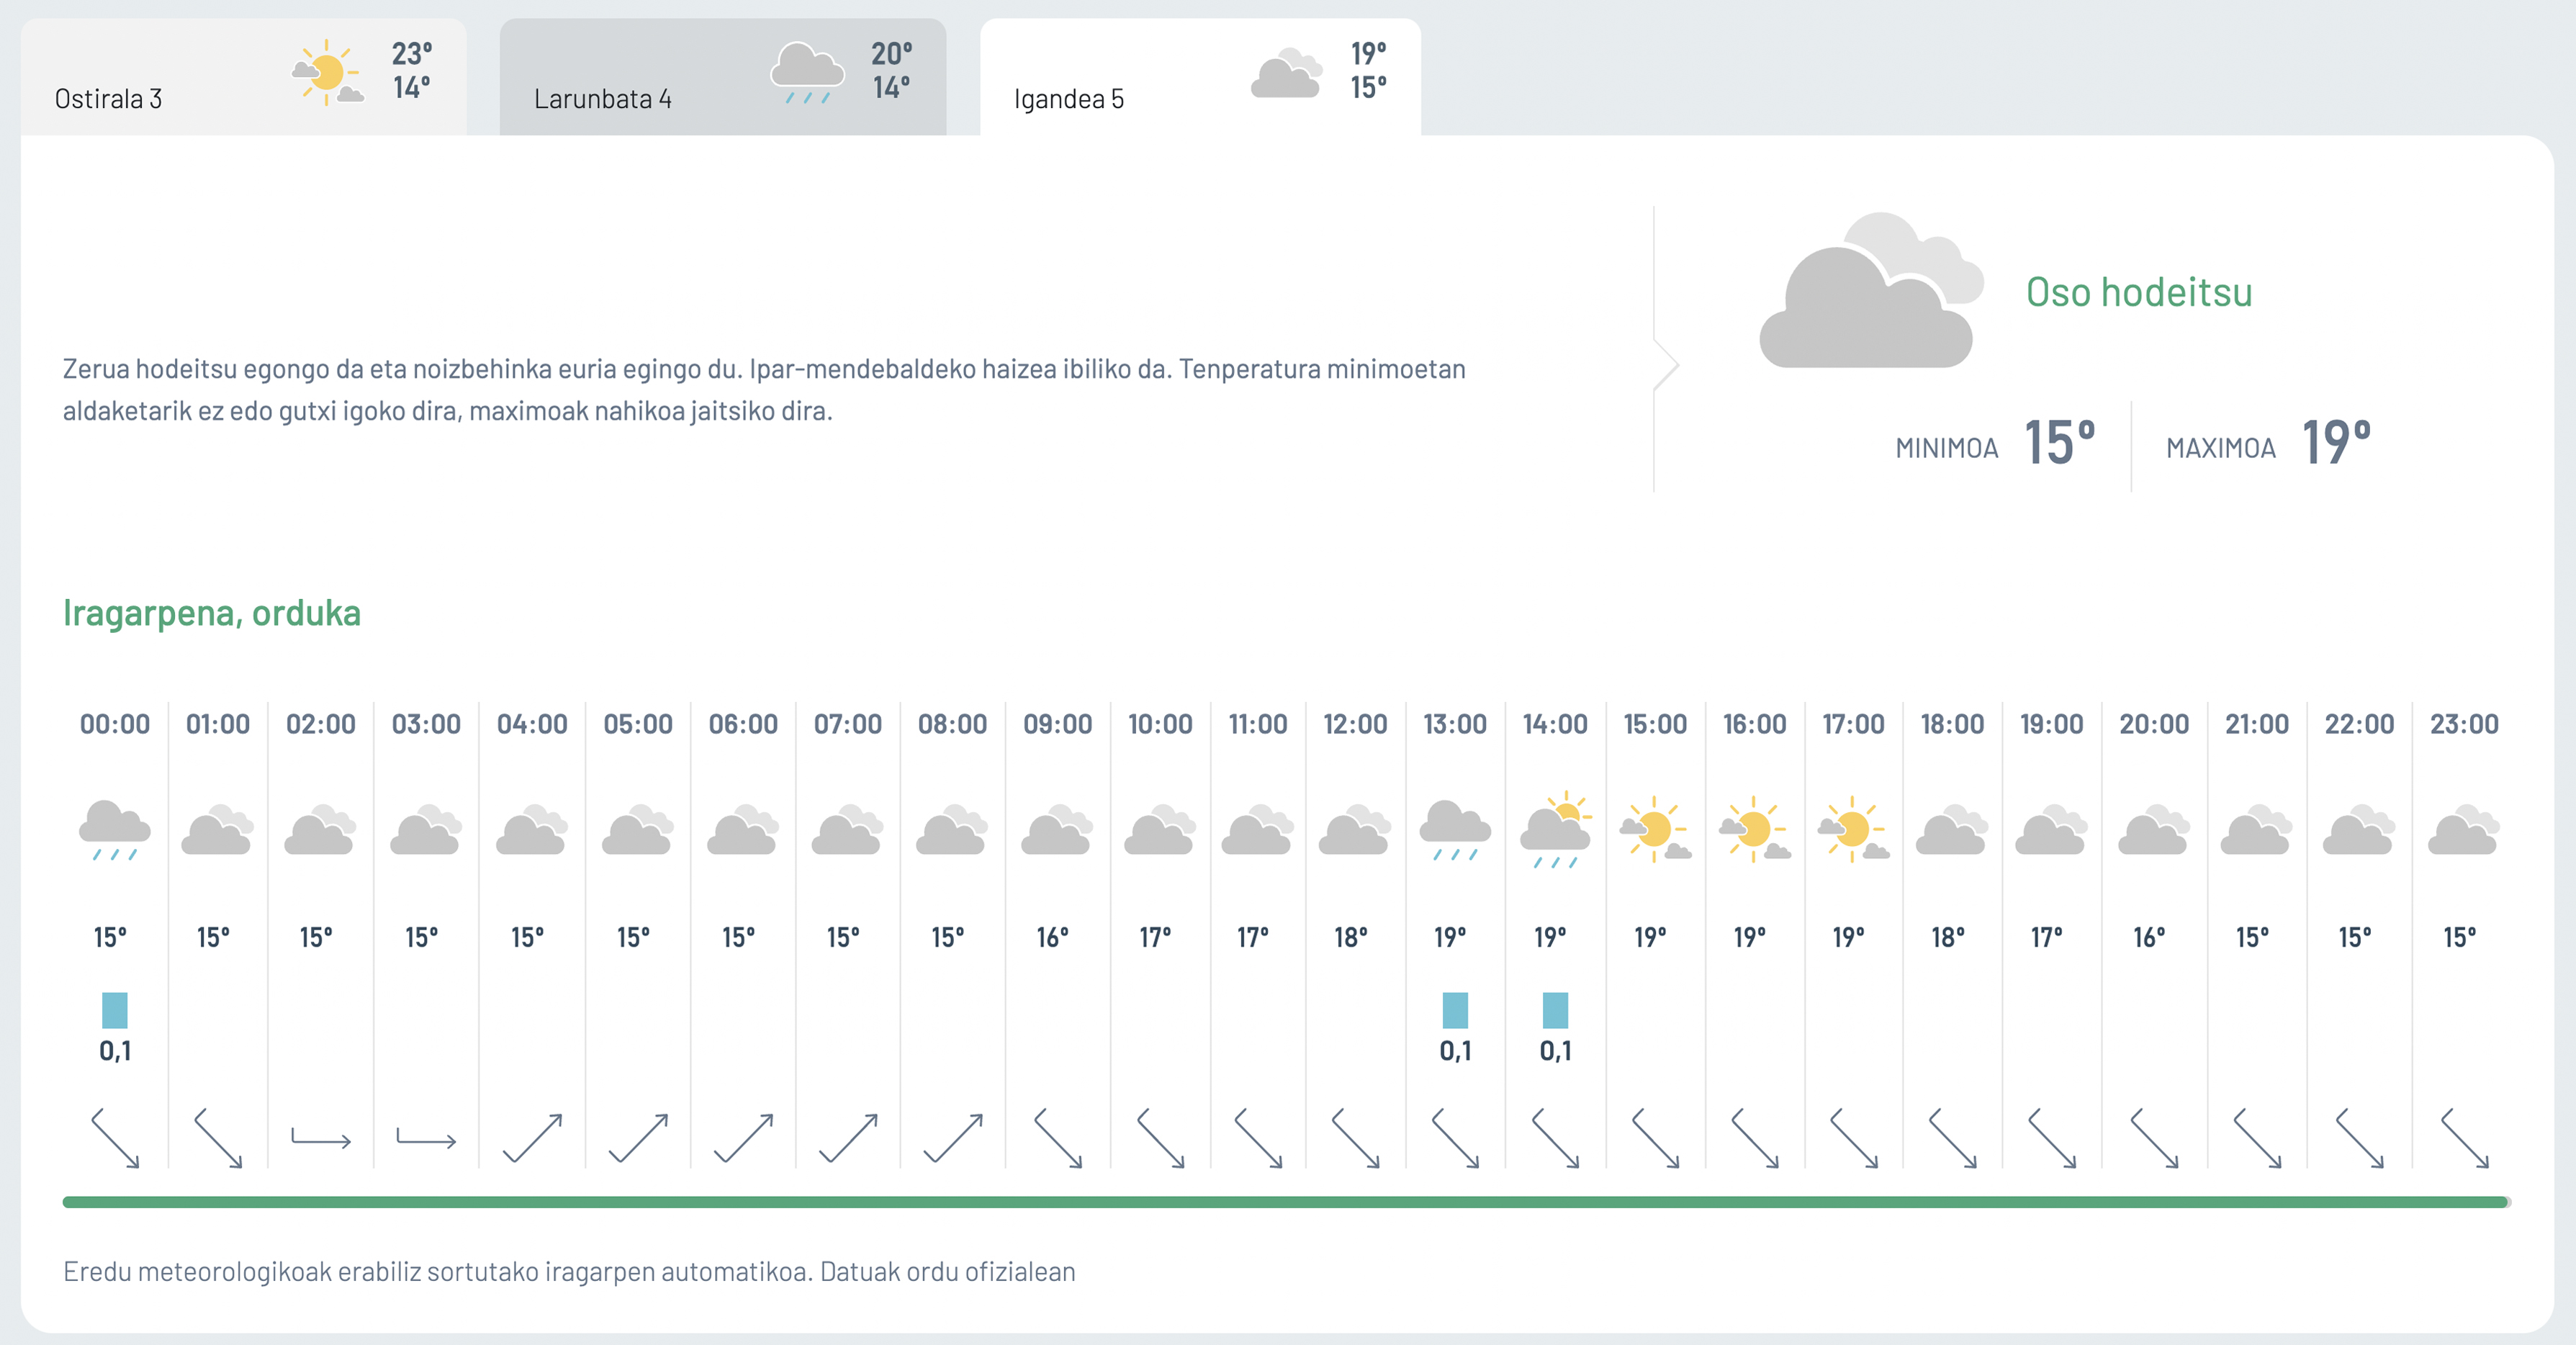
Task: Click the MINIMOA 15° value
Action: click(x=2059, y=442)
